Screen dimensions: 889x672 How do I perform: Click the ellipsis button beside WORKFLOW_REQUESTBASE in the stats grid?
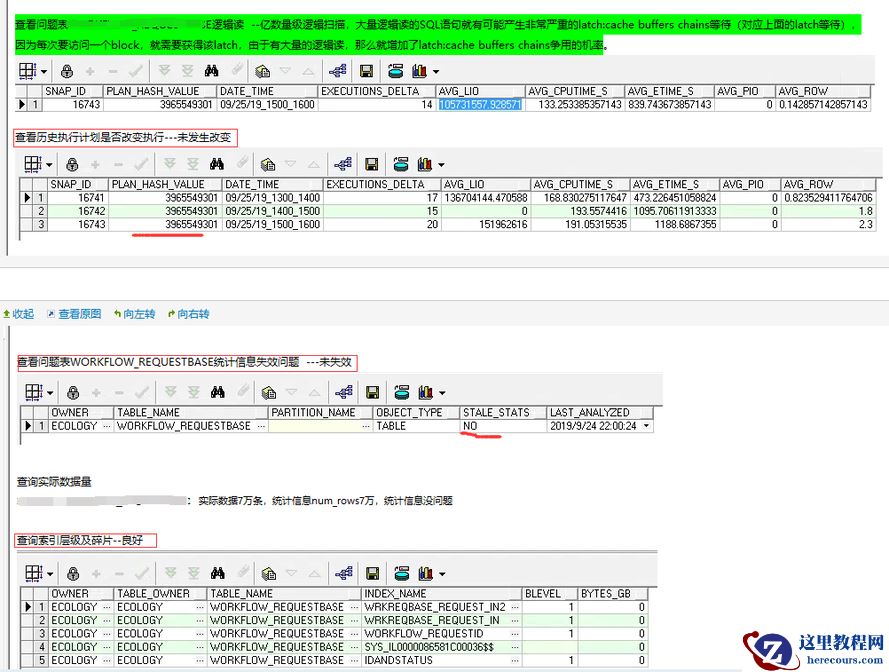261,426
